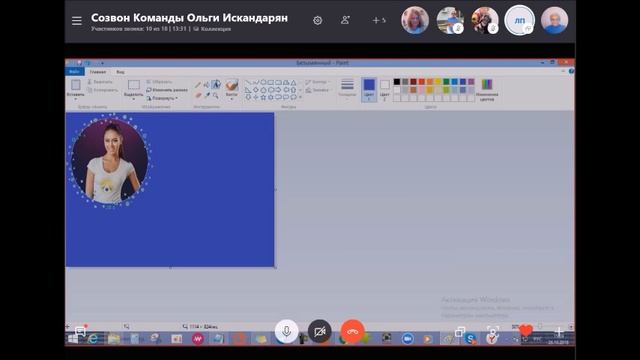This screenshot has height=360, width=640.
Task: Open the Zoom app in shared taskbar
Action: 407,339
